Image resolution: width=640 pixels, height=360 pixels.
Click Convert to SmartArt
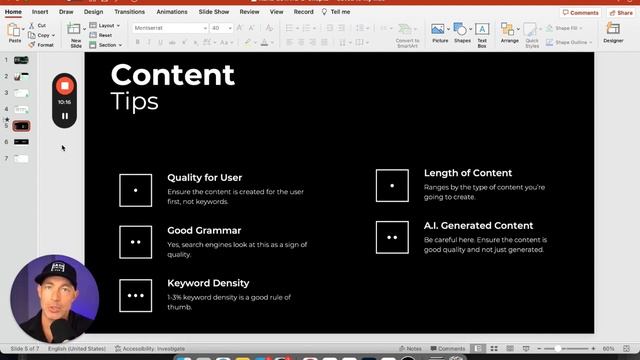tap(407, 35)
